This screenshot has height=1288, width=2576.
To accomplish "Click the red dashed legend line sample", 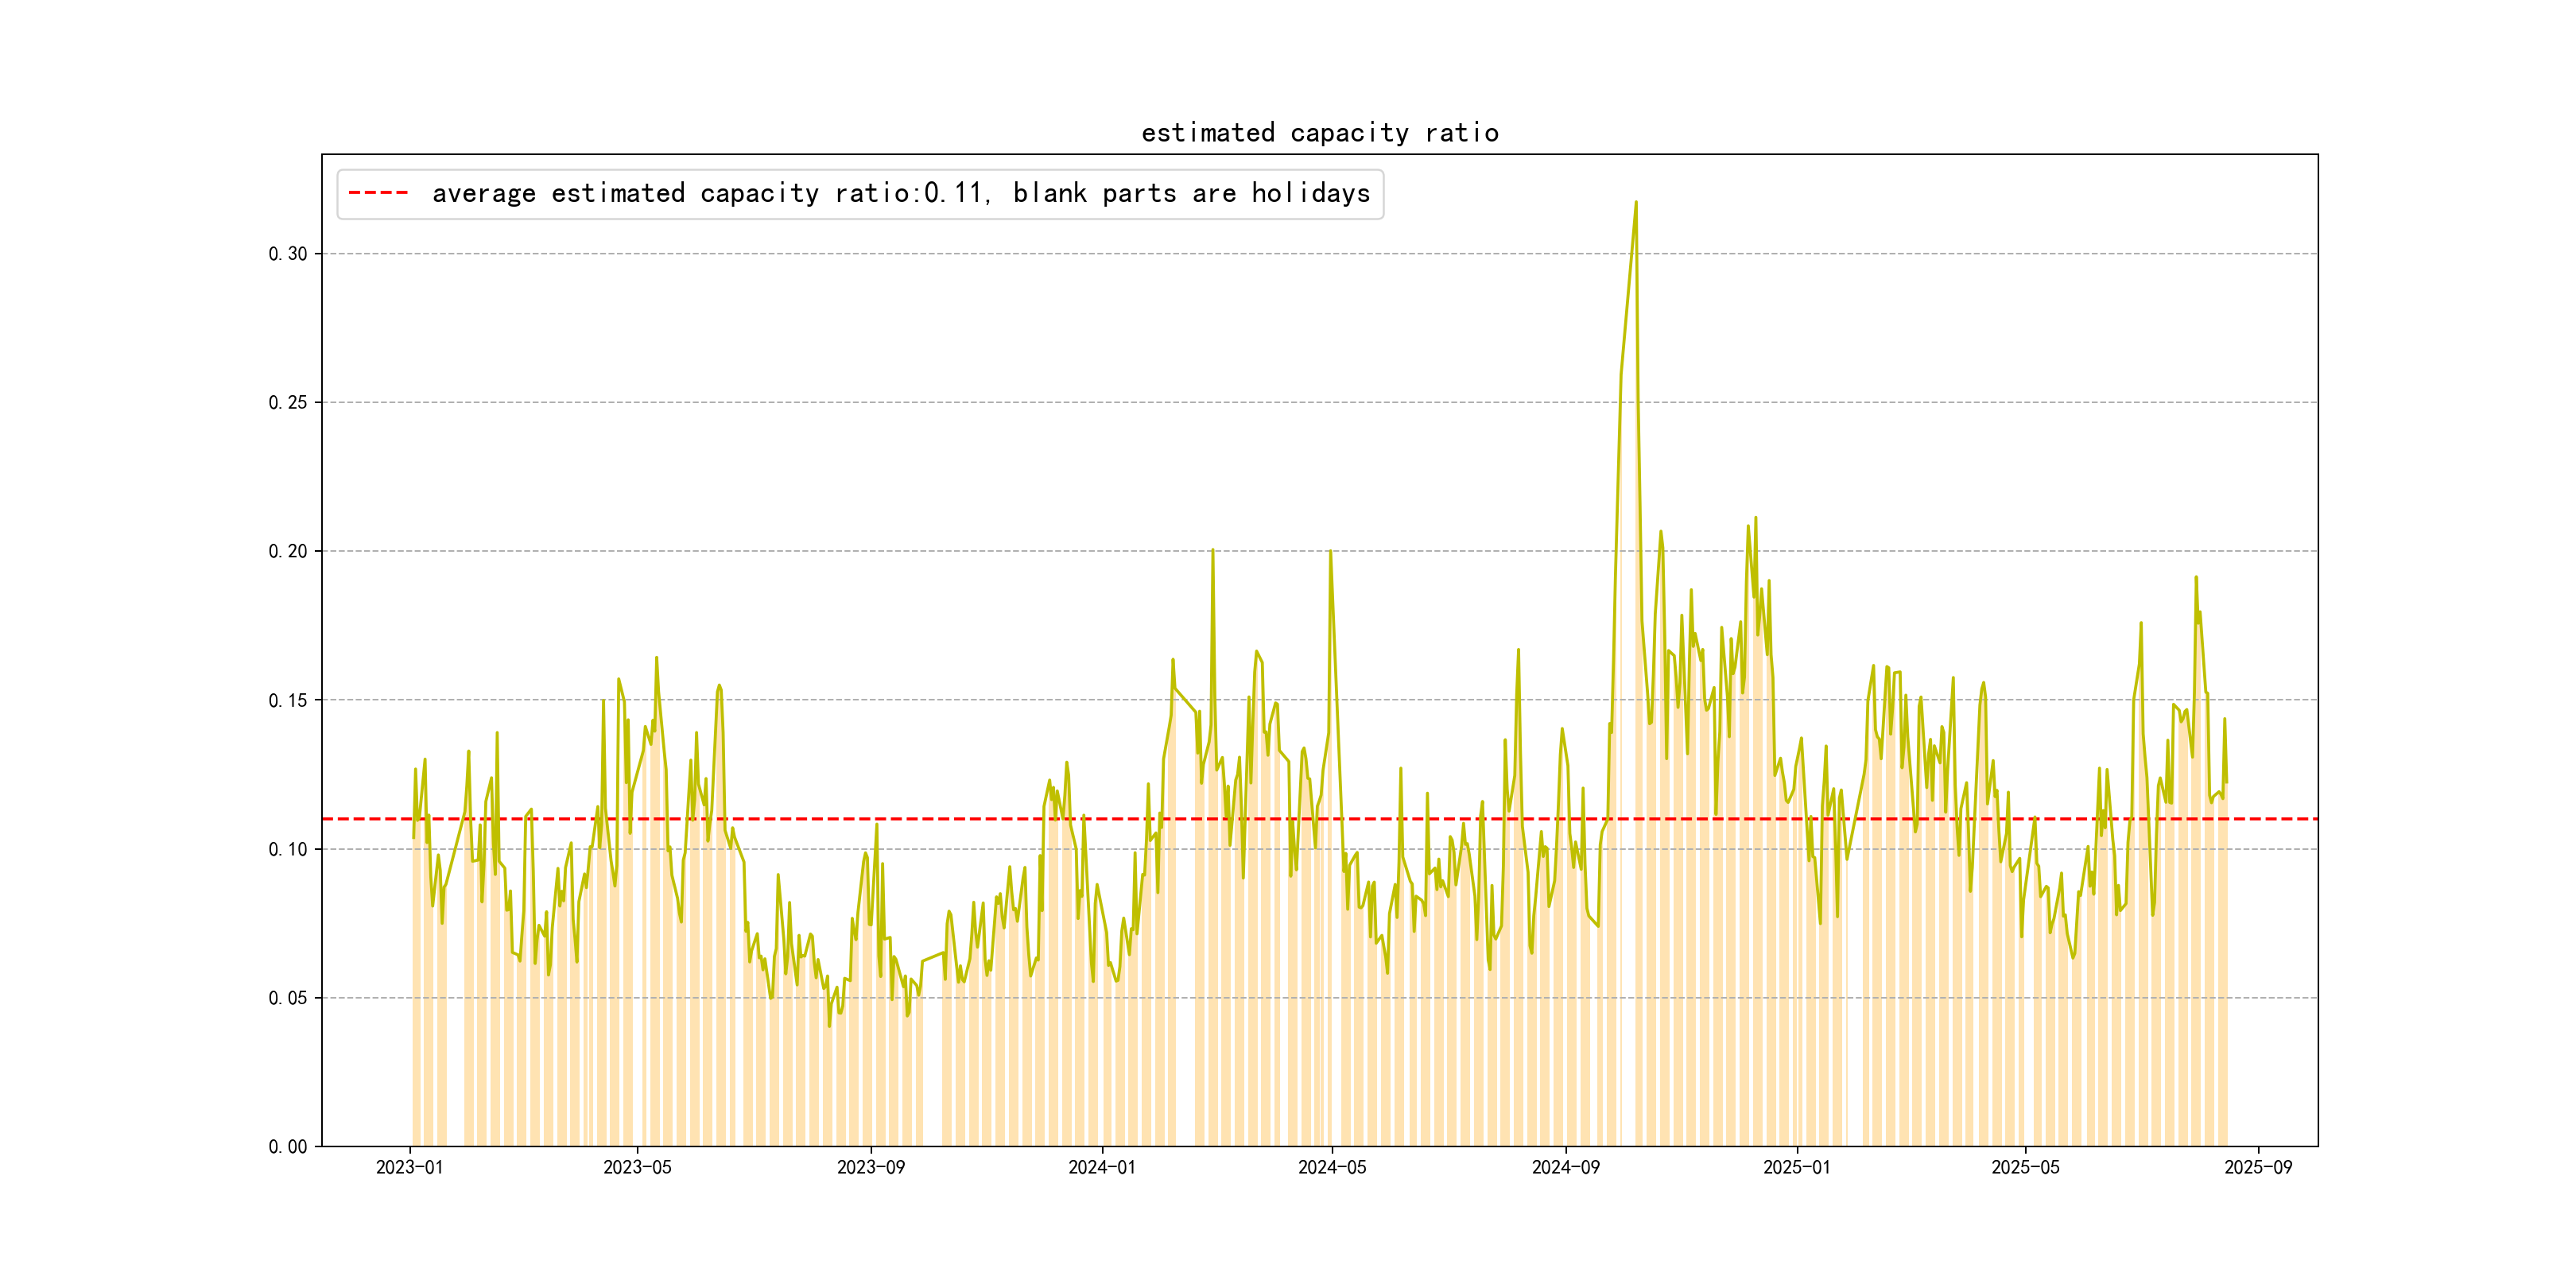I will [378, 193].
